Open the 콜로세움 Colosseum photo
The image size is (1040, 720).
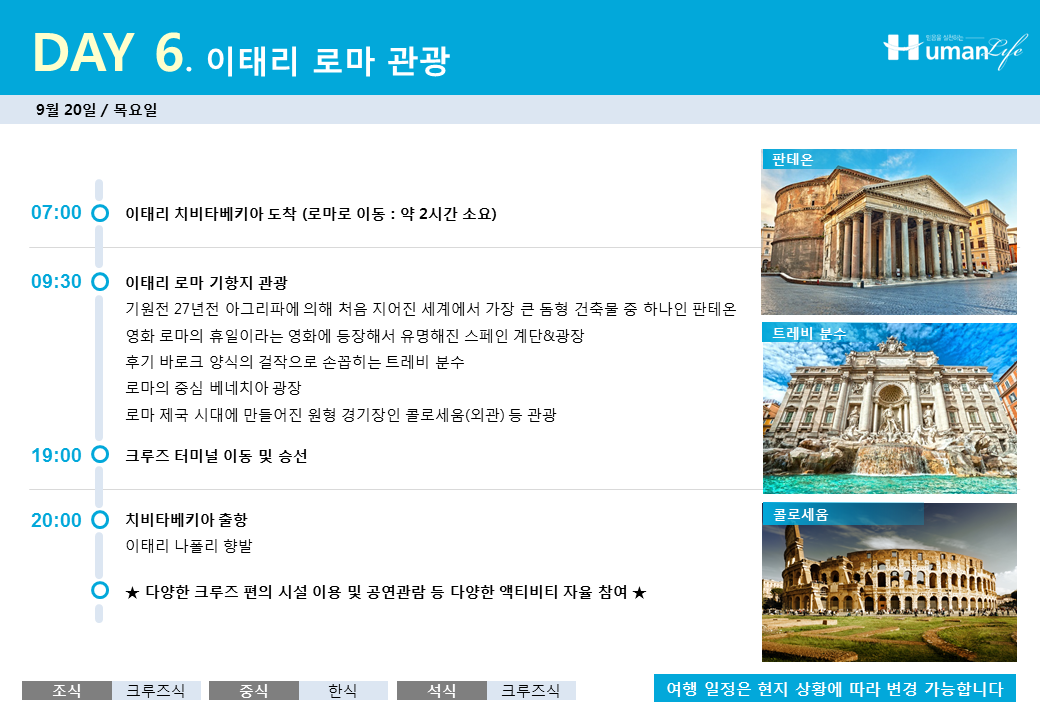(889, 582)
